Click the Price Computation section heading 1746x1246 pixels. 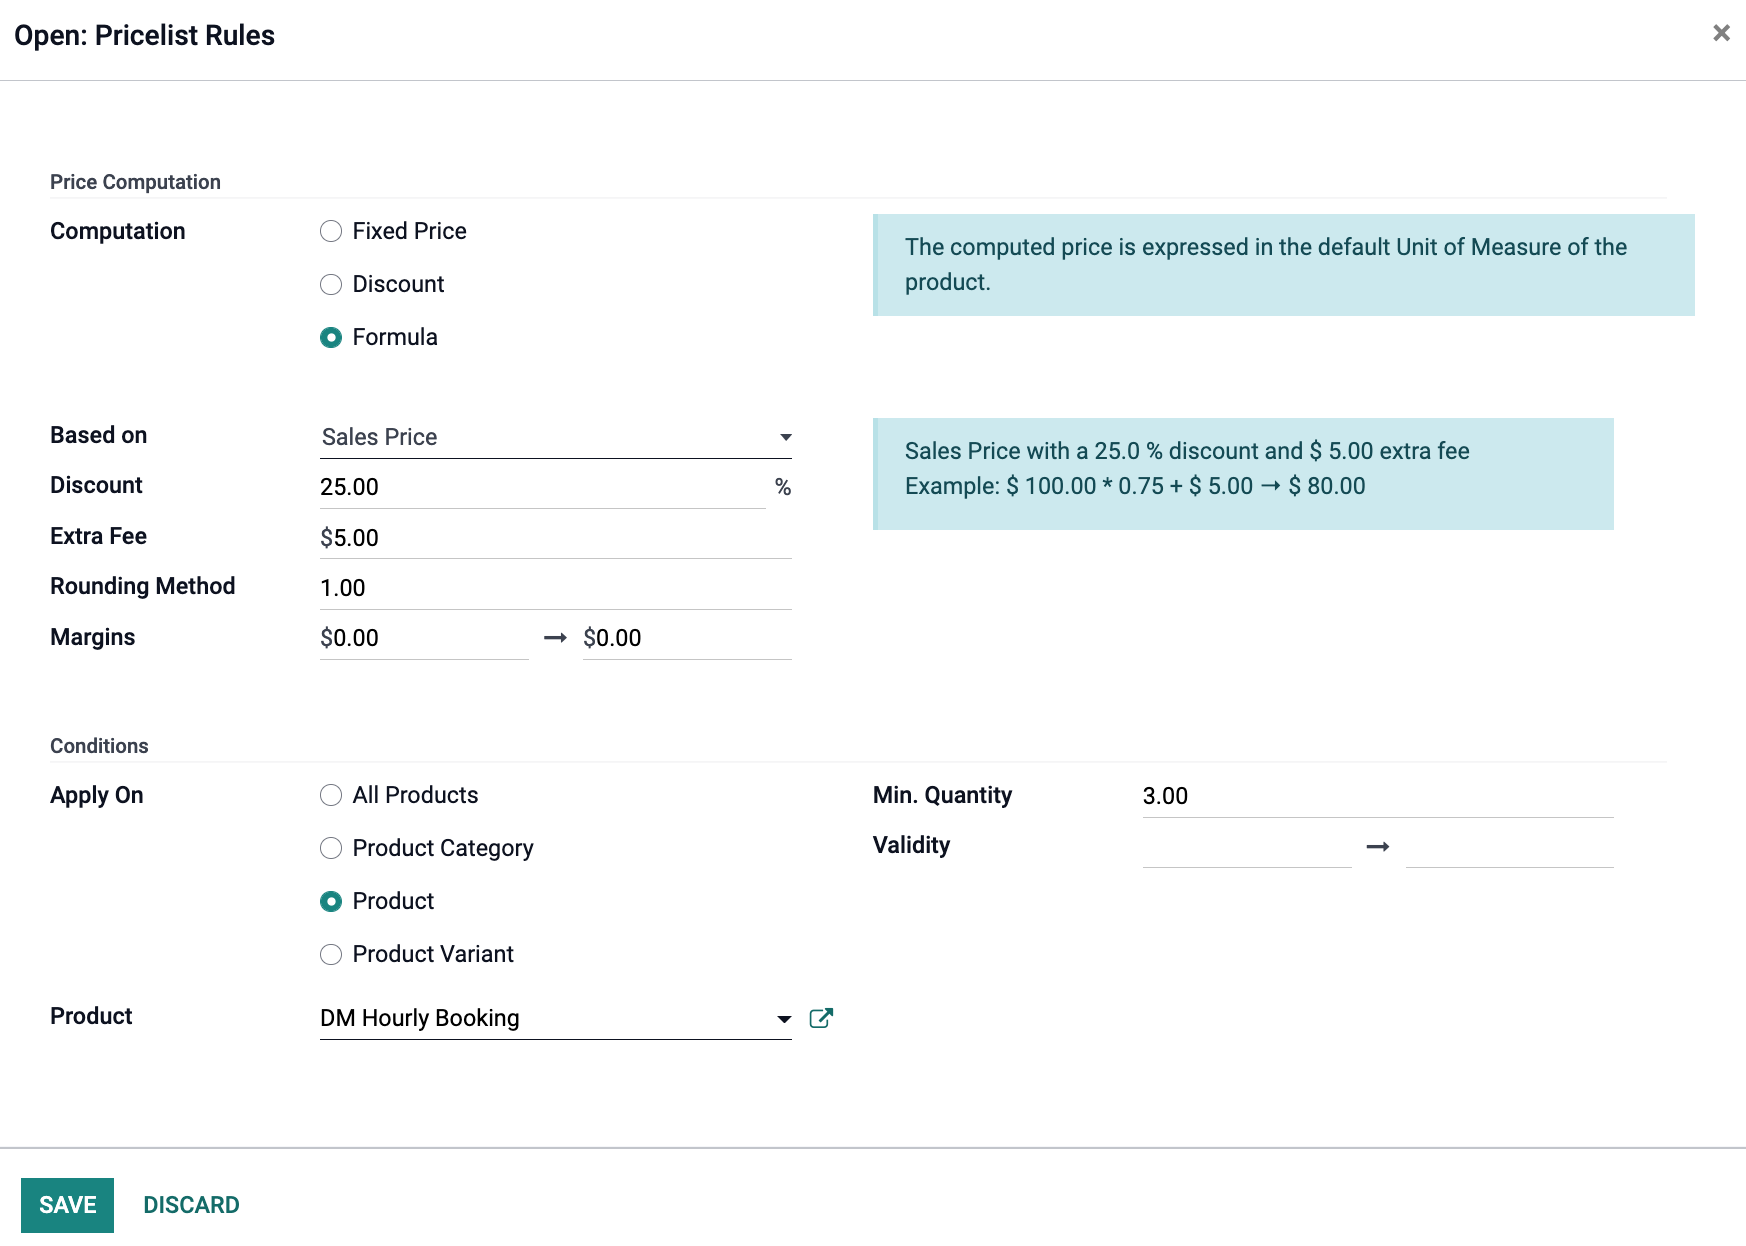135,182
